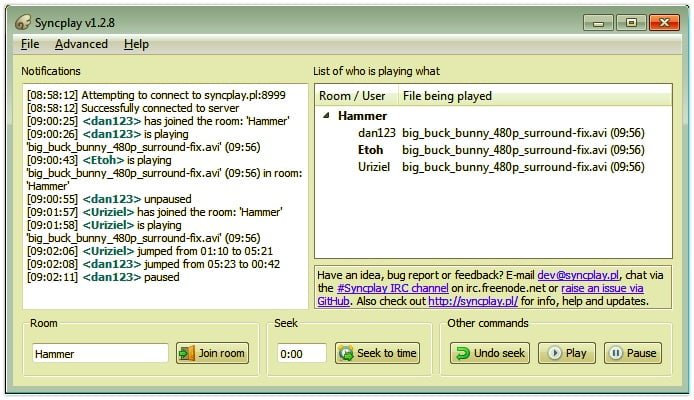This screenshot has width=694, height=400.
Task: Select the Hammer room row
Action: pyautogui.click(x=362, y=116)
